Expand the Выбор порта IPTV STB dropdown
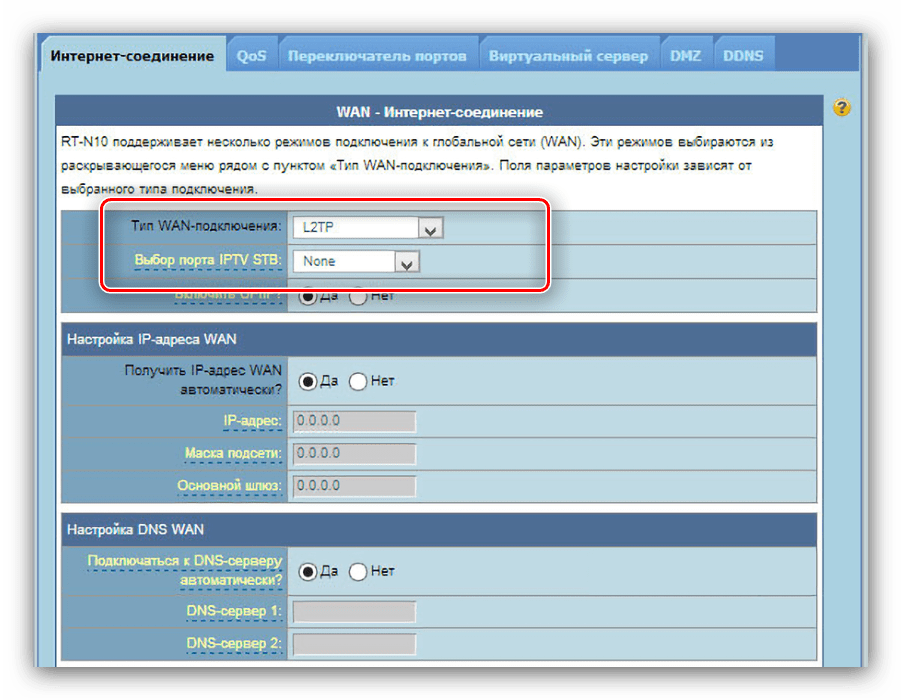 click(356, 261)
